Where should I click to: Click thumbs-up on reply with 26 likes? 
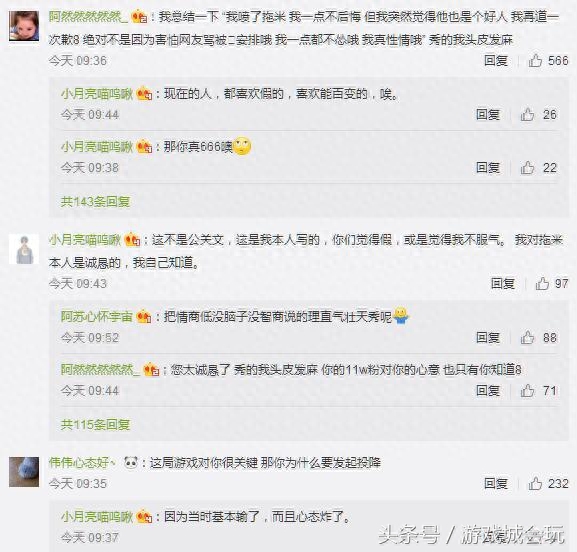click(x=527, y=114)
